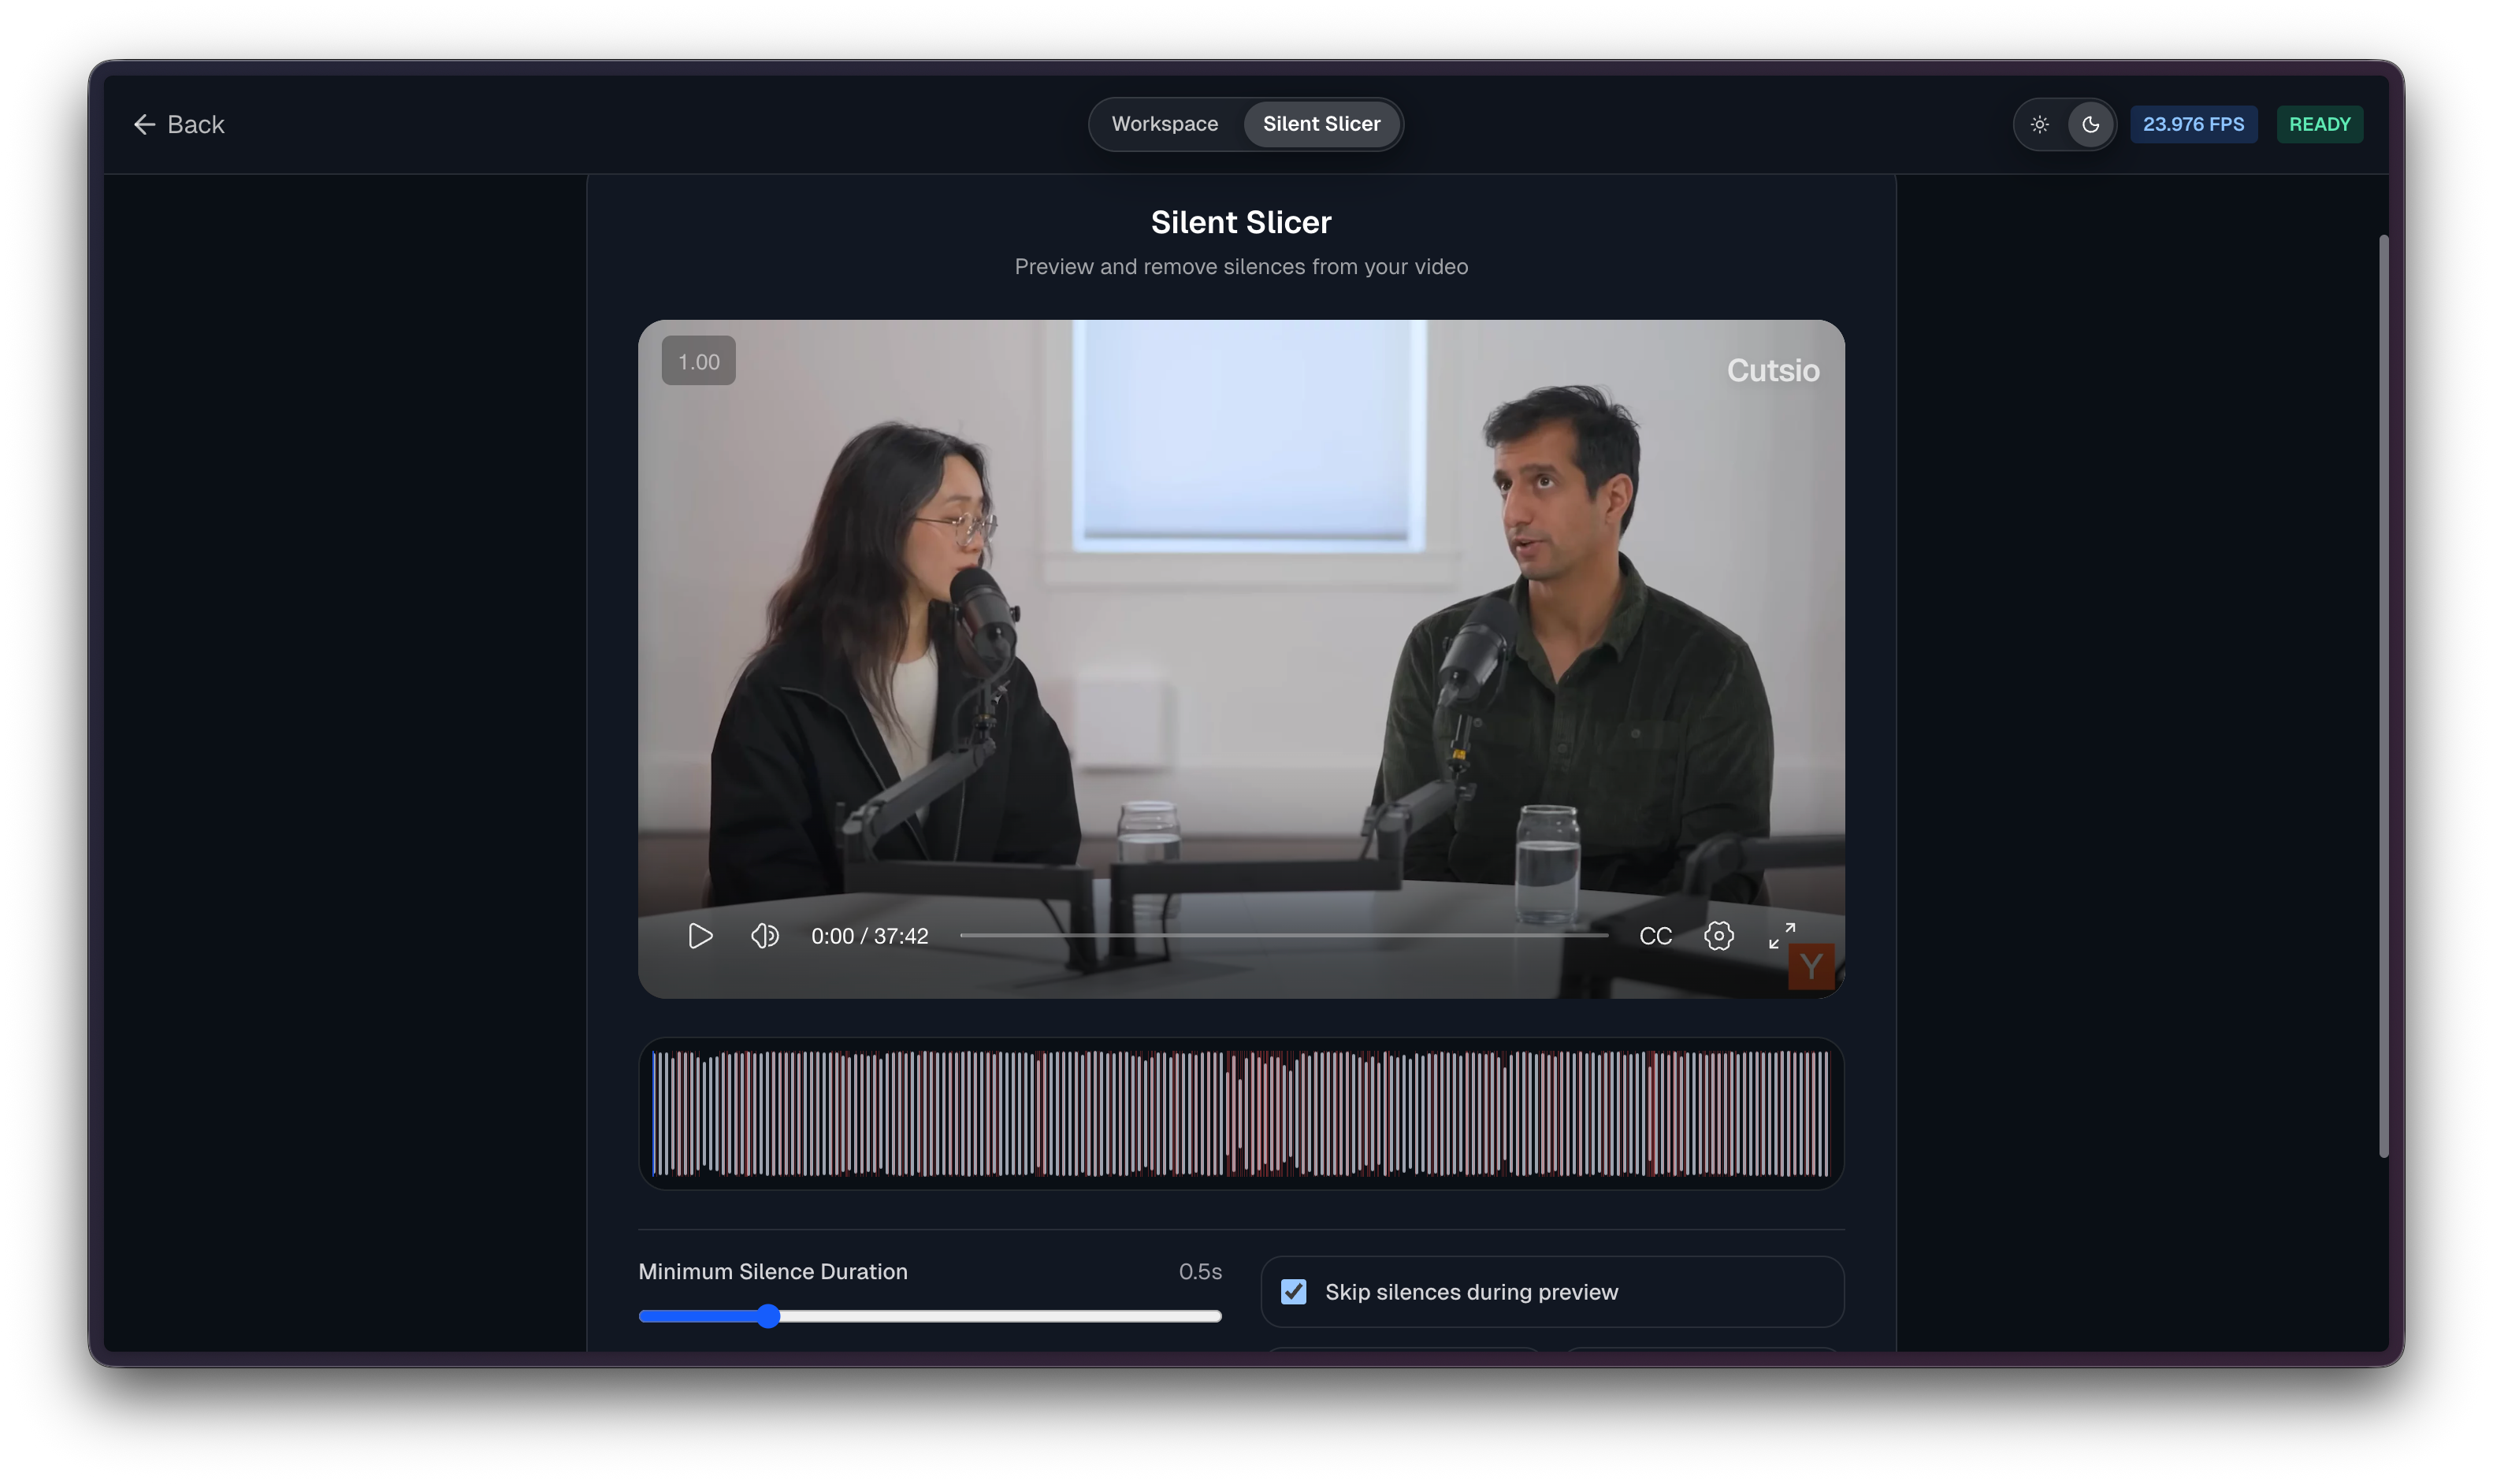The width and height of the screenshot is (2493, 1484).
Task: Click the 1.00 playback speed badge
Action: [x=698, y=361]
